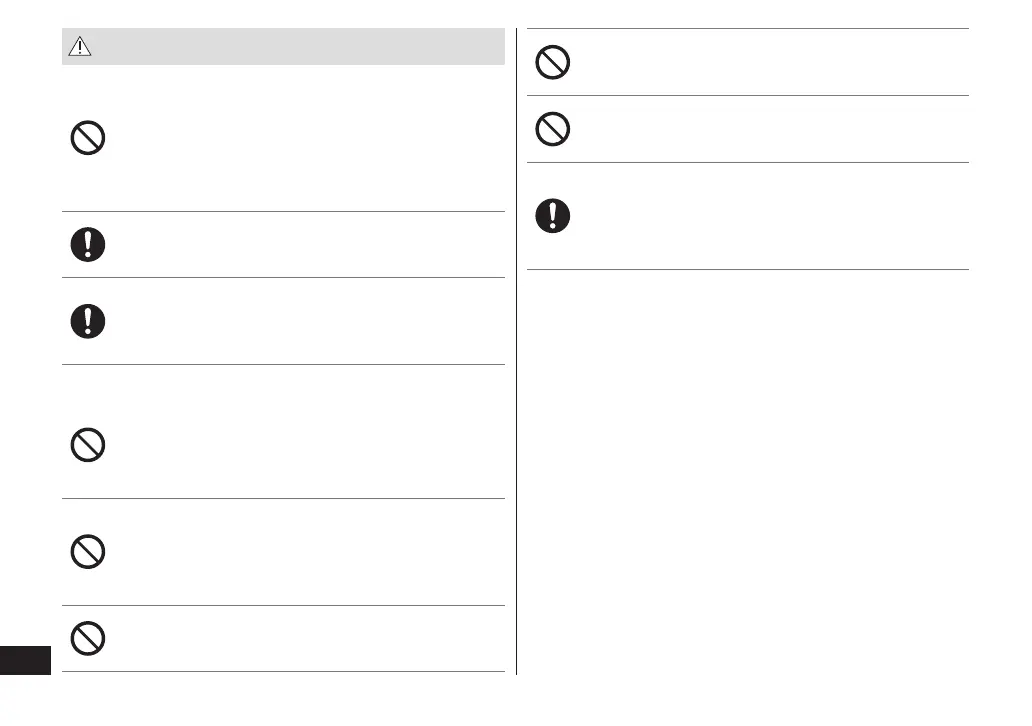Click the black page tab at the bottom-left edge

pyautogui.click(x=25, y=661)
